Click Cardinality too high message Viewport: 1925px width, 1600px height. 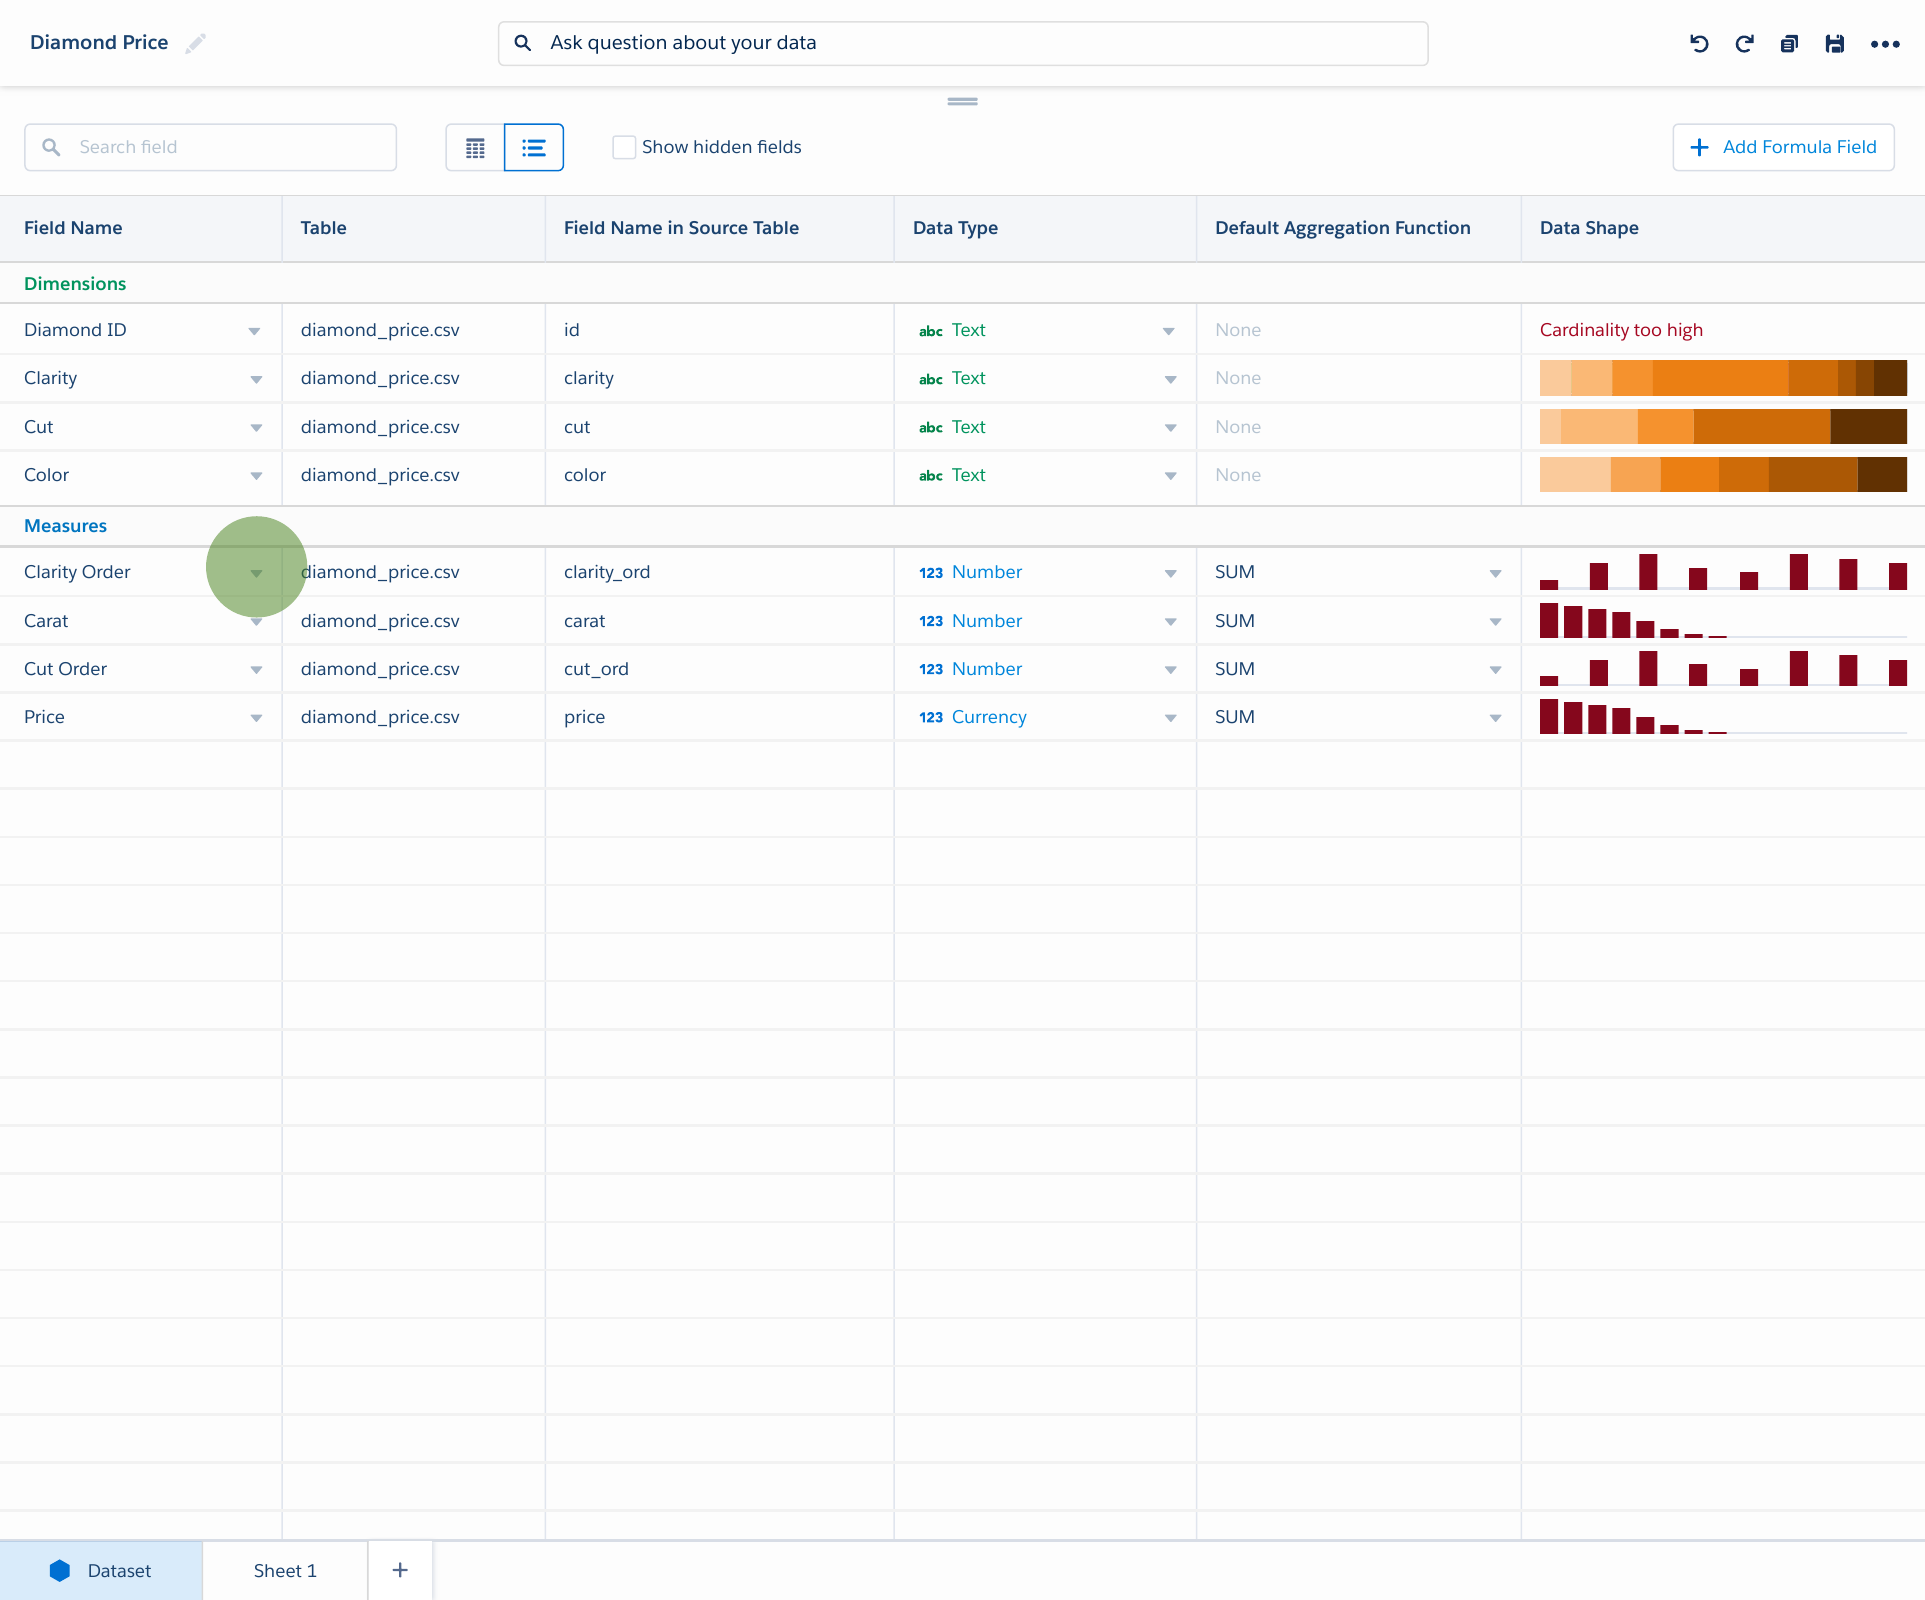(1621, 330)
